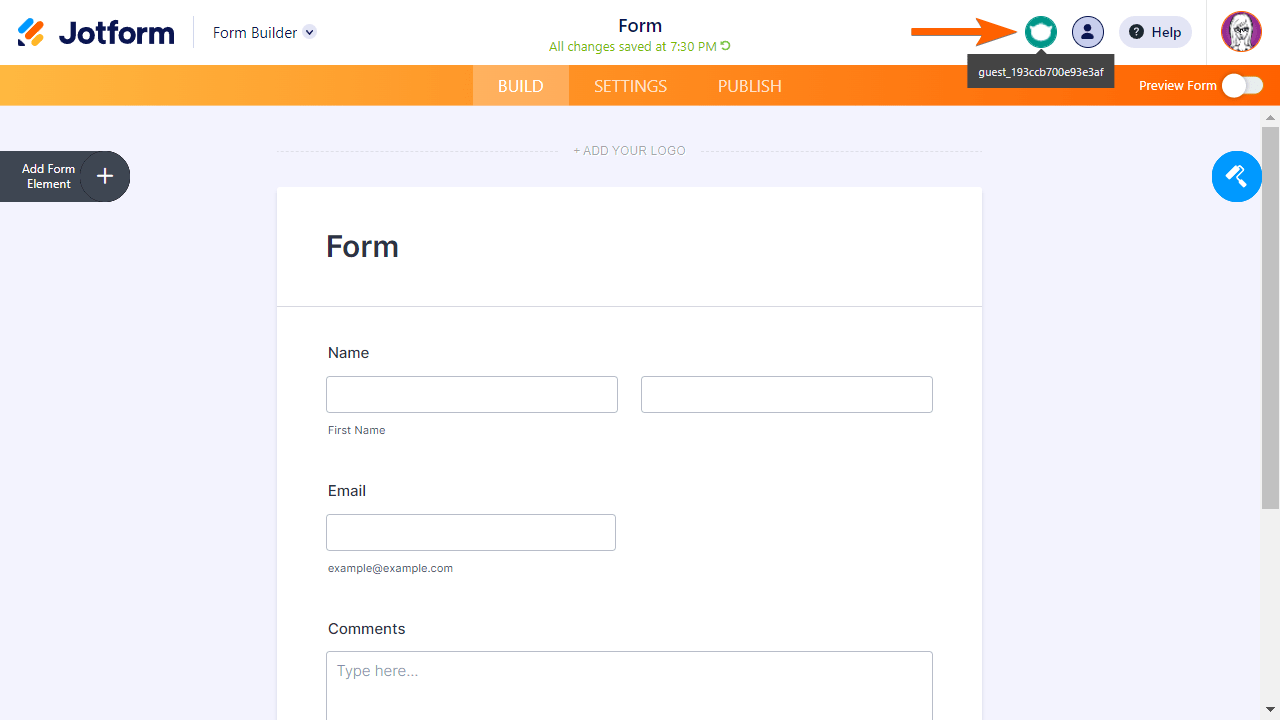Click the page's vertical scrollbar
Viewport: 1280px width, 720px height.
tap(1270, 320)
